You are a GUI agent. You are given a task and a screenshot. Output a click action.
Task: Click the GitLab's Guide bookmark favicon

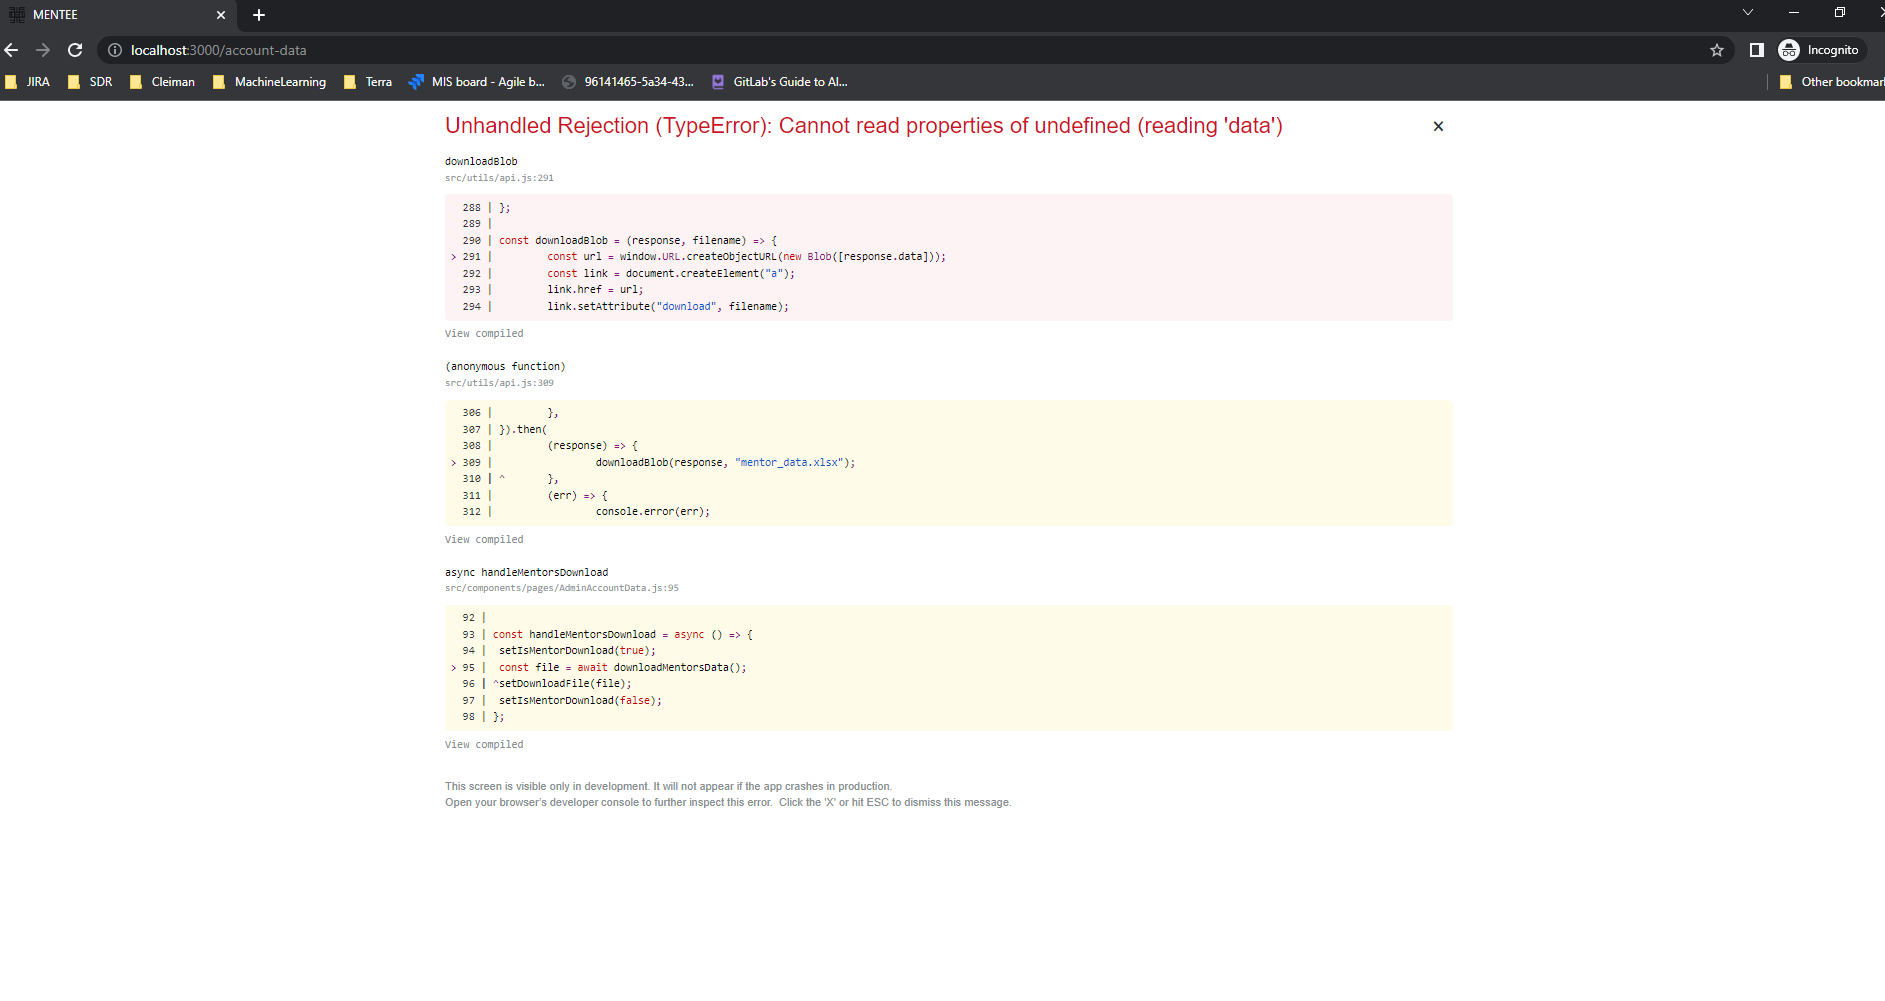point(718,81)
